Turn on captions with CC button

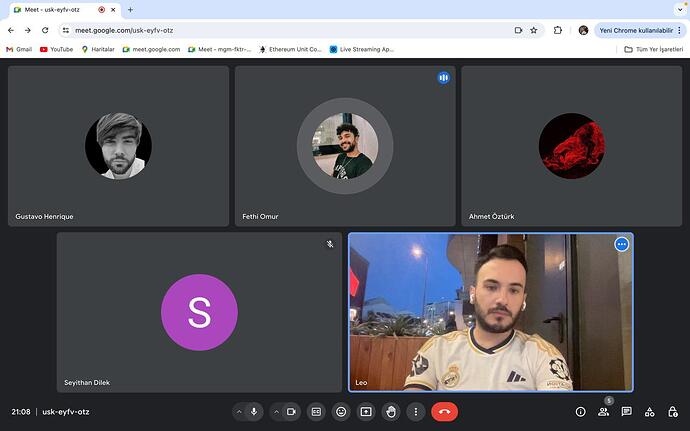pyautogui.click(x=316, y=412)
